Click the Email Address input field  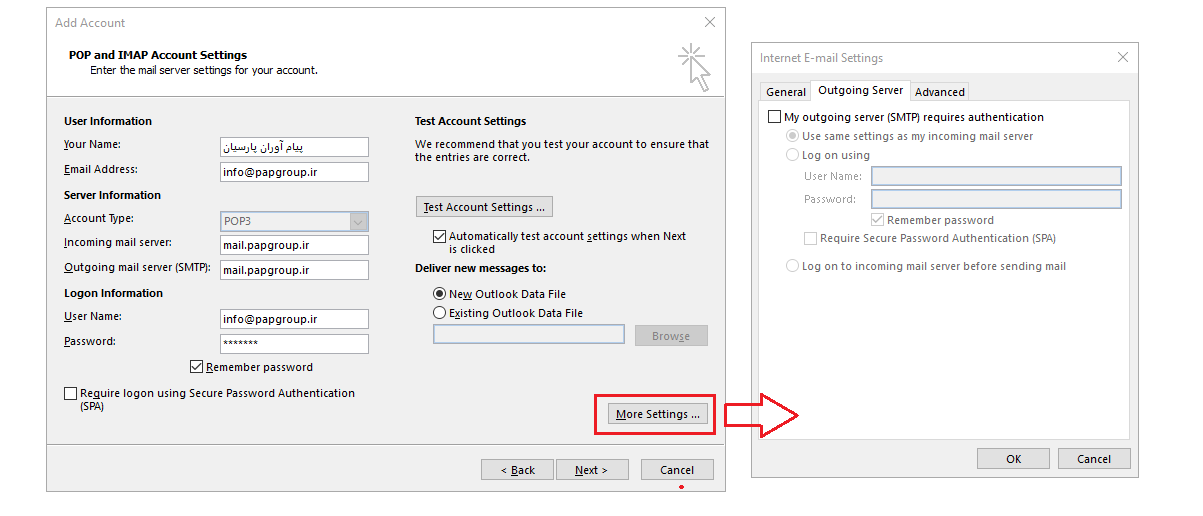pos(294,172)
